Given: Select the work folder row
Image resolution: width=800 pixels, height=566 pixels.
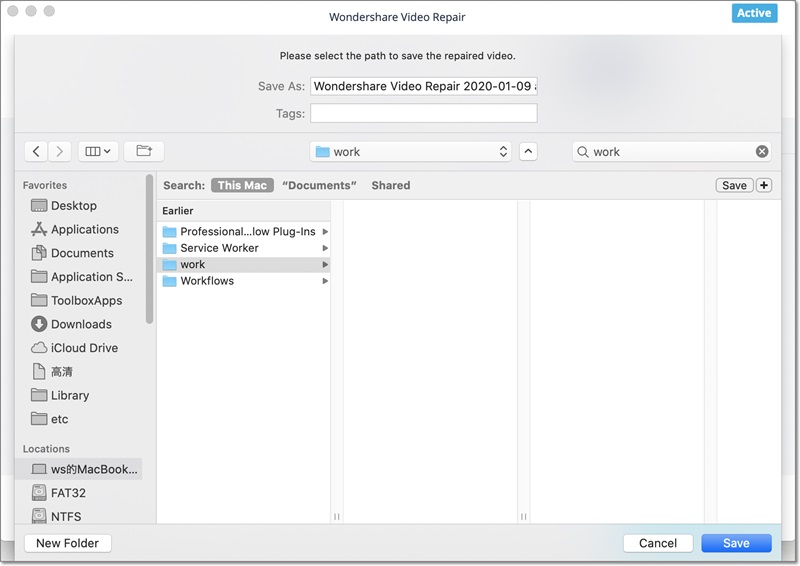Looking at the screenshot, I should [244, 264].
